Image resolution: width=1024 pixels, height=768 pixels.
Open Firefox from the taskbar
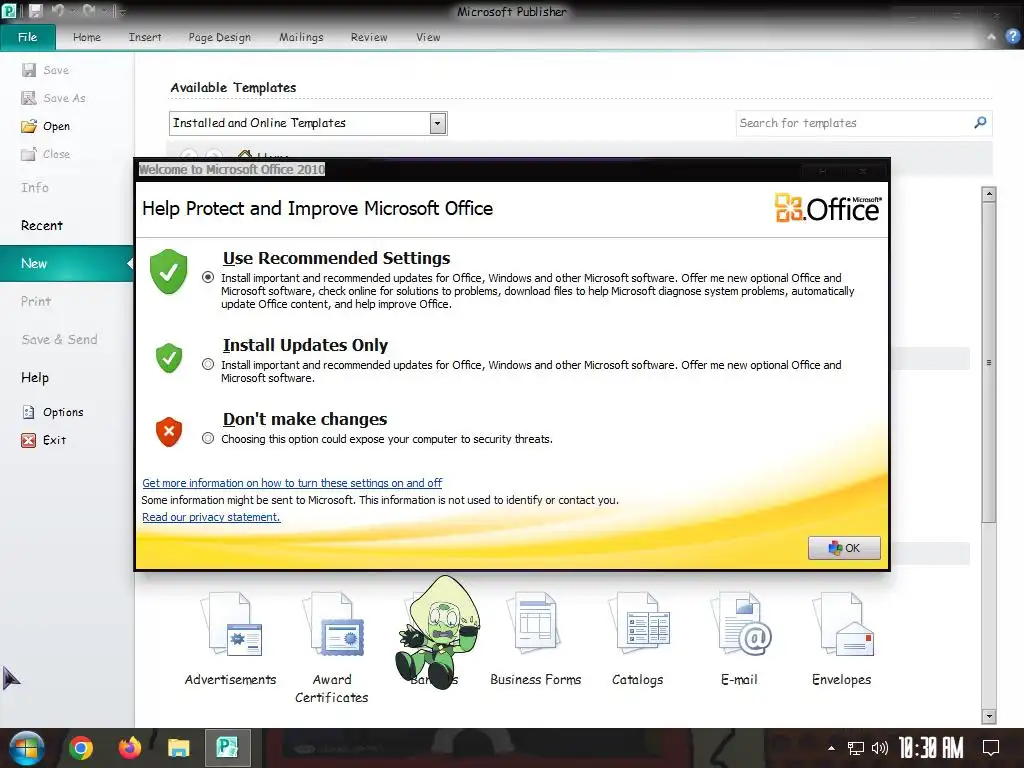pyautogui.click(x=129, y=748)
